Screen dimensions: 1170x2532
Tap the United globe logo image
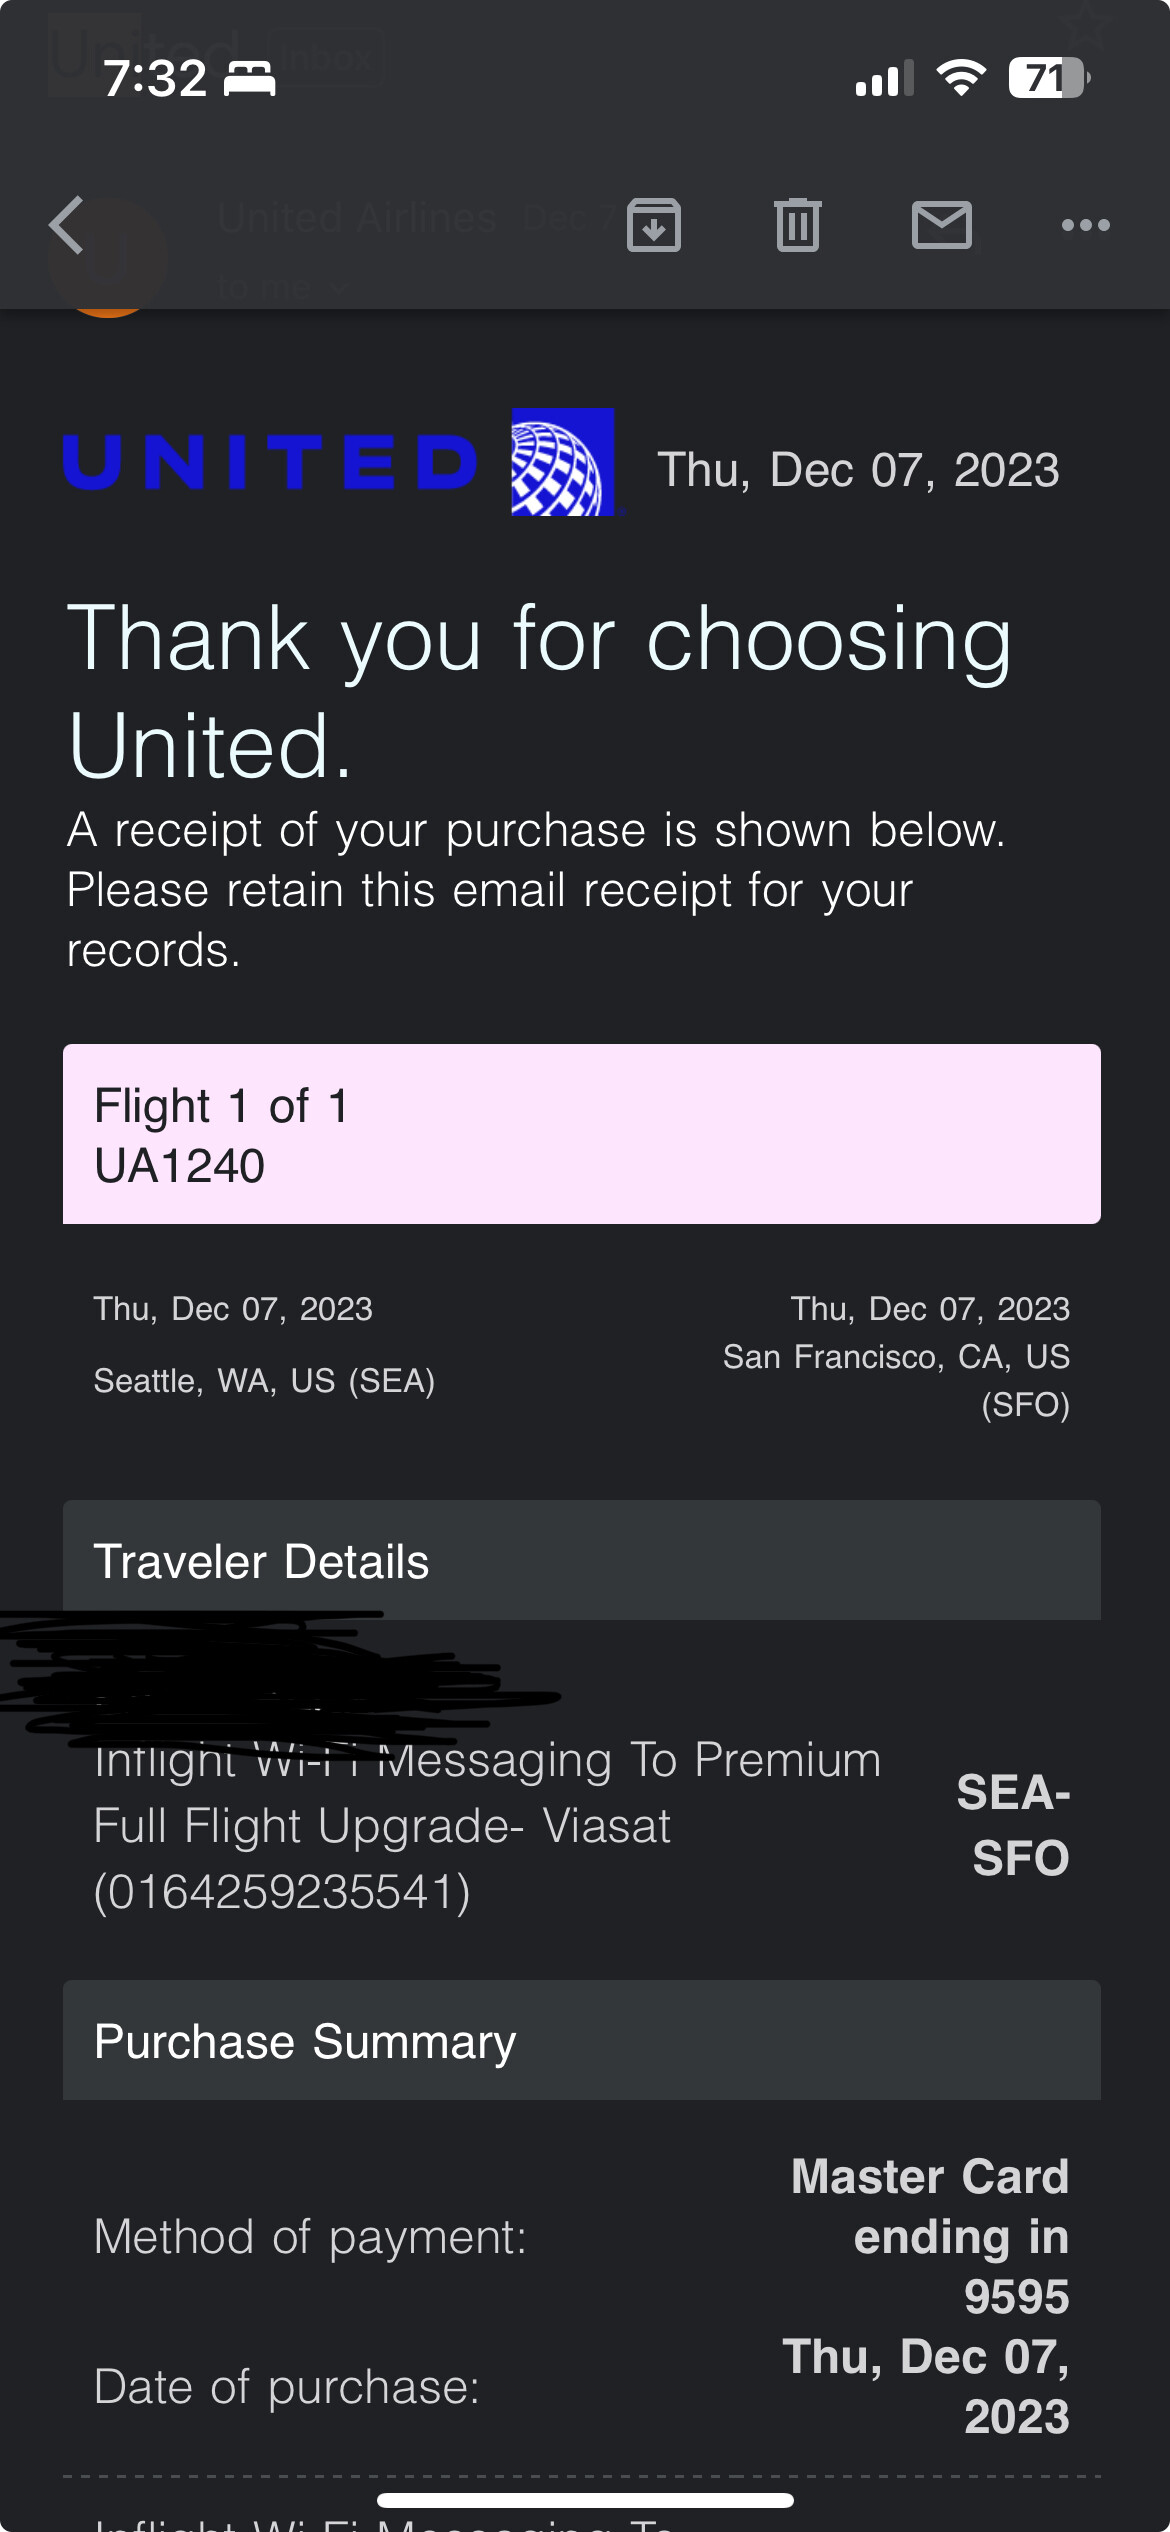point(563,462)
